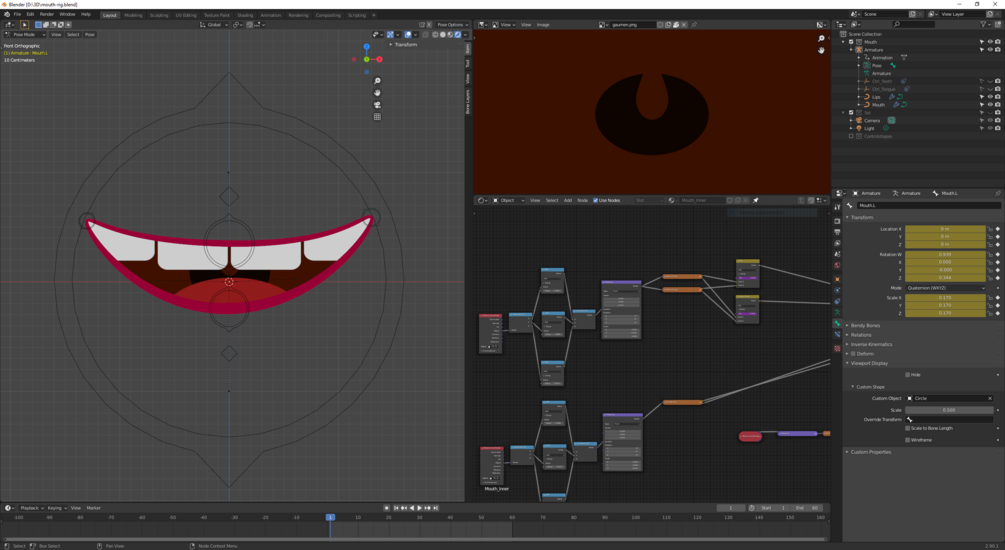Open the Pose Mode dropdown

click(x=26, y=34)
